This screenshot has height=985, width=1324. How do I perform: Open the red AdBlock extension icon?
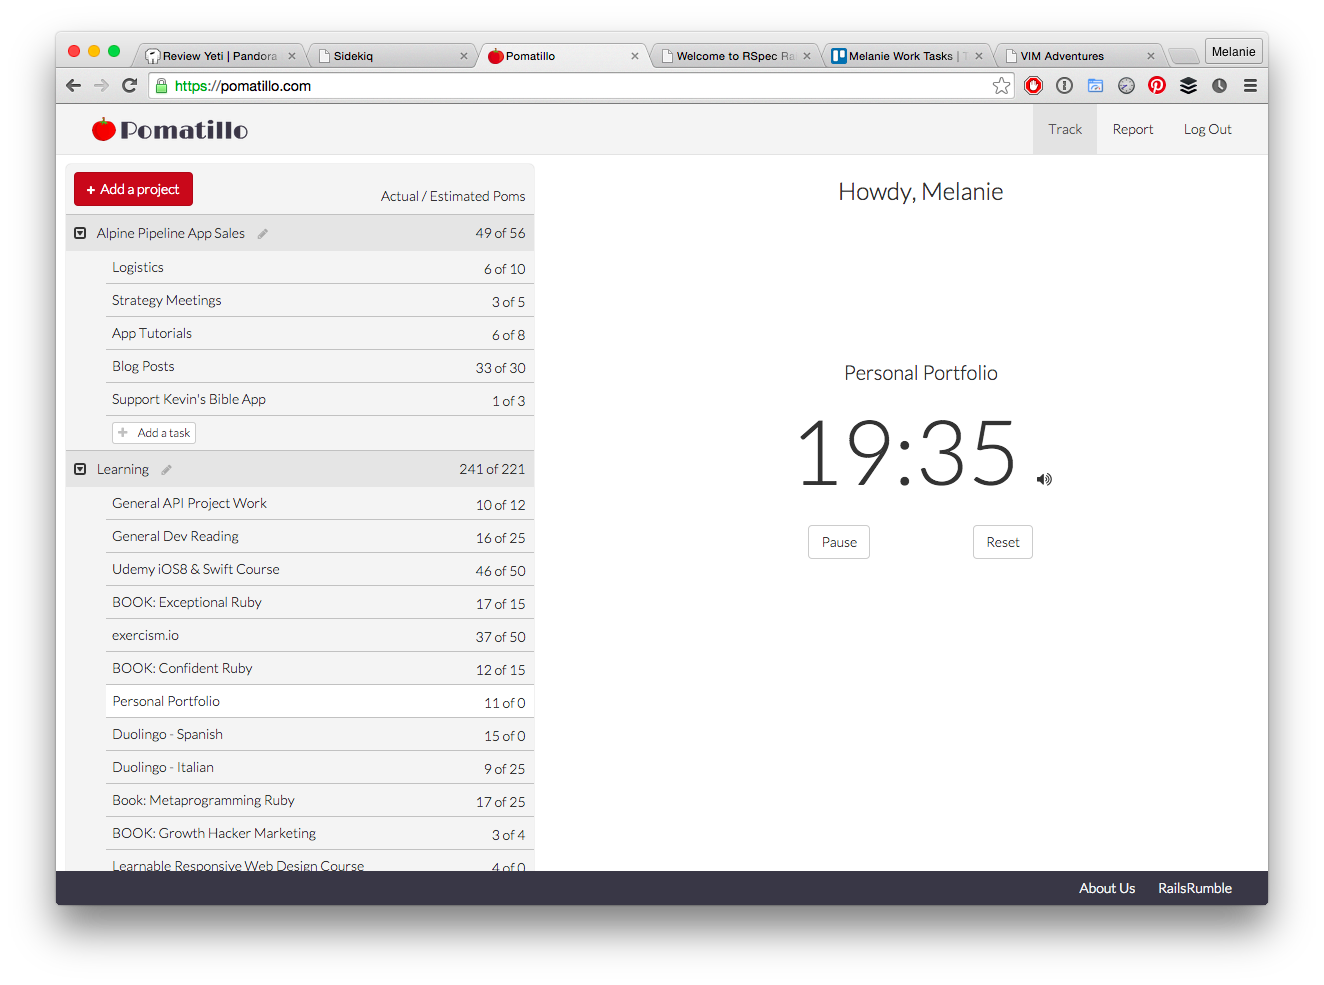pyautogui.click(x=1034, y=86)
